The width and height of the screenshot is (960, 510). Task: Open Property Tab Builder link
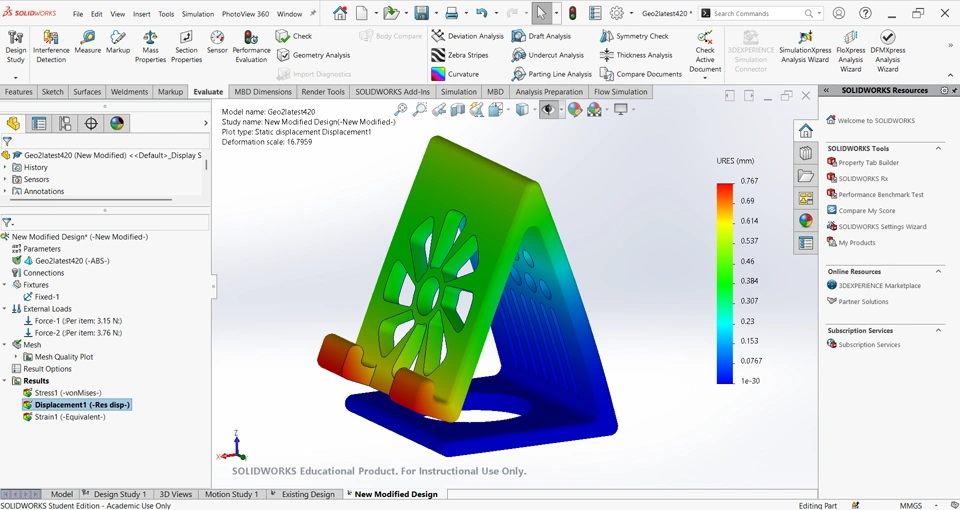[x=868, y=163]
